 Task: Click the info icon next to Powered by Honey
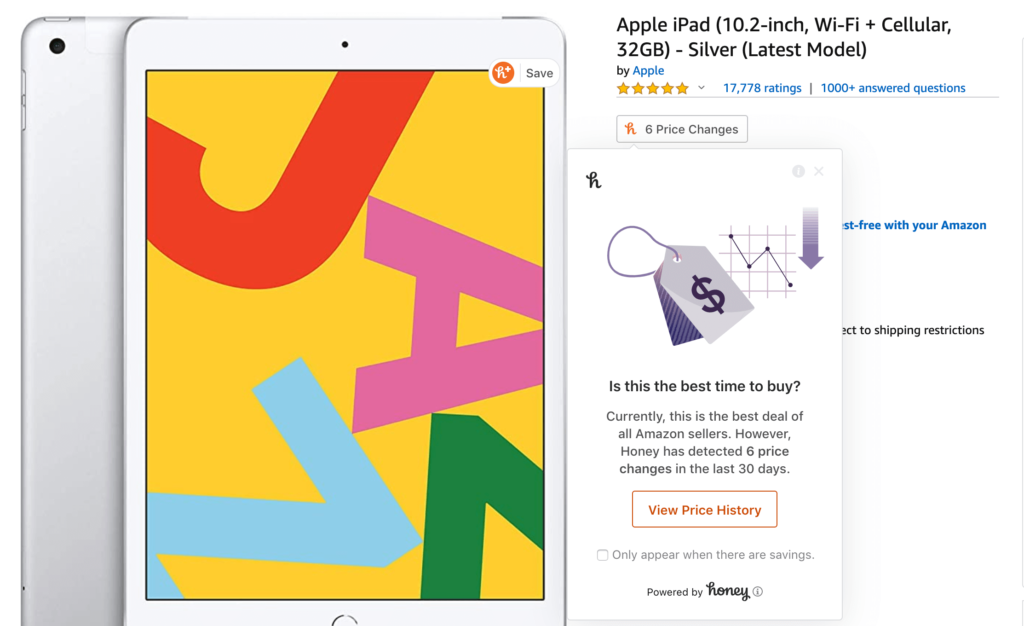point(758,591)
